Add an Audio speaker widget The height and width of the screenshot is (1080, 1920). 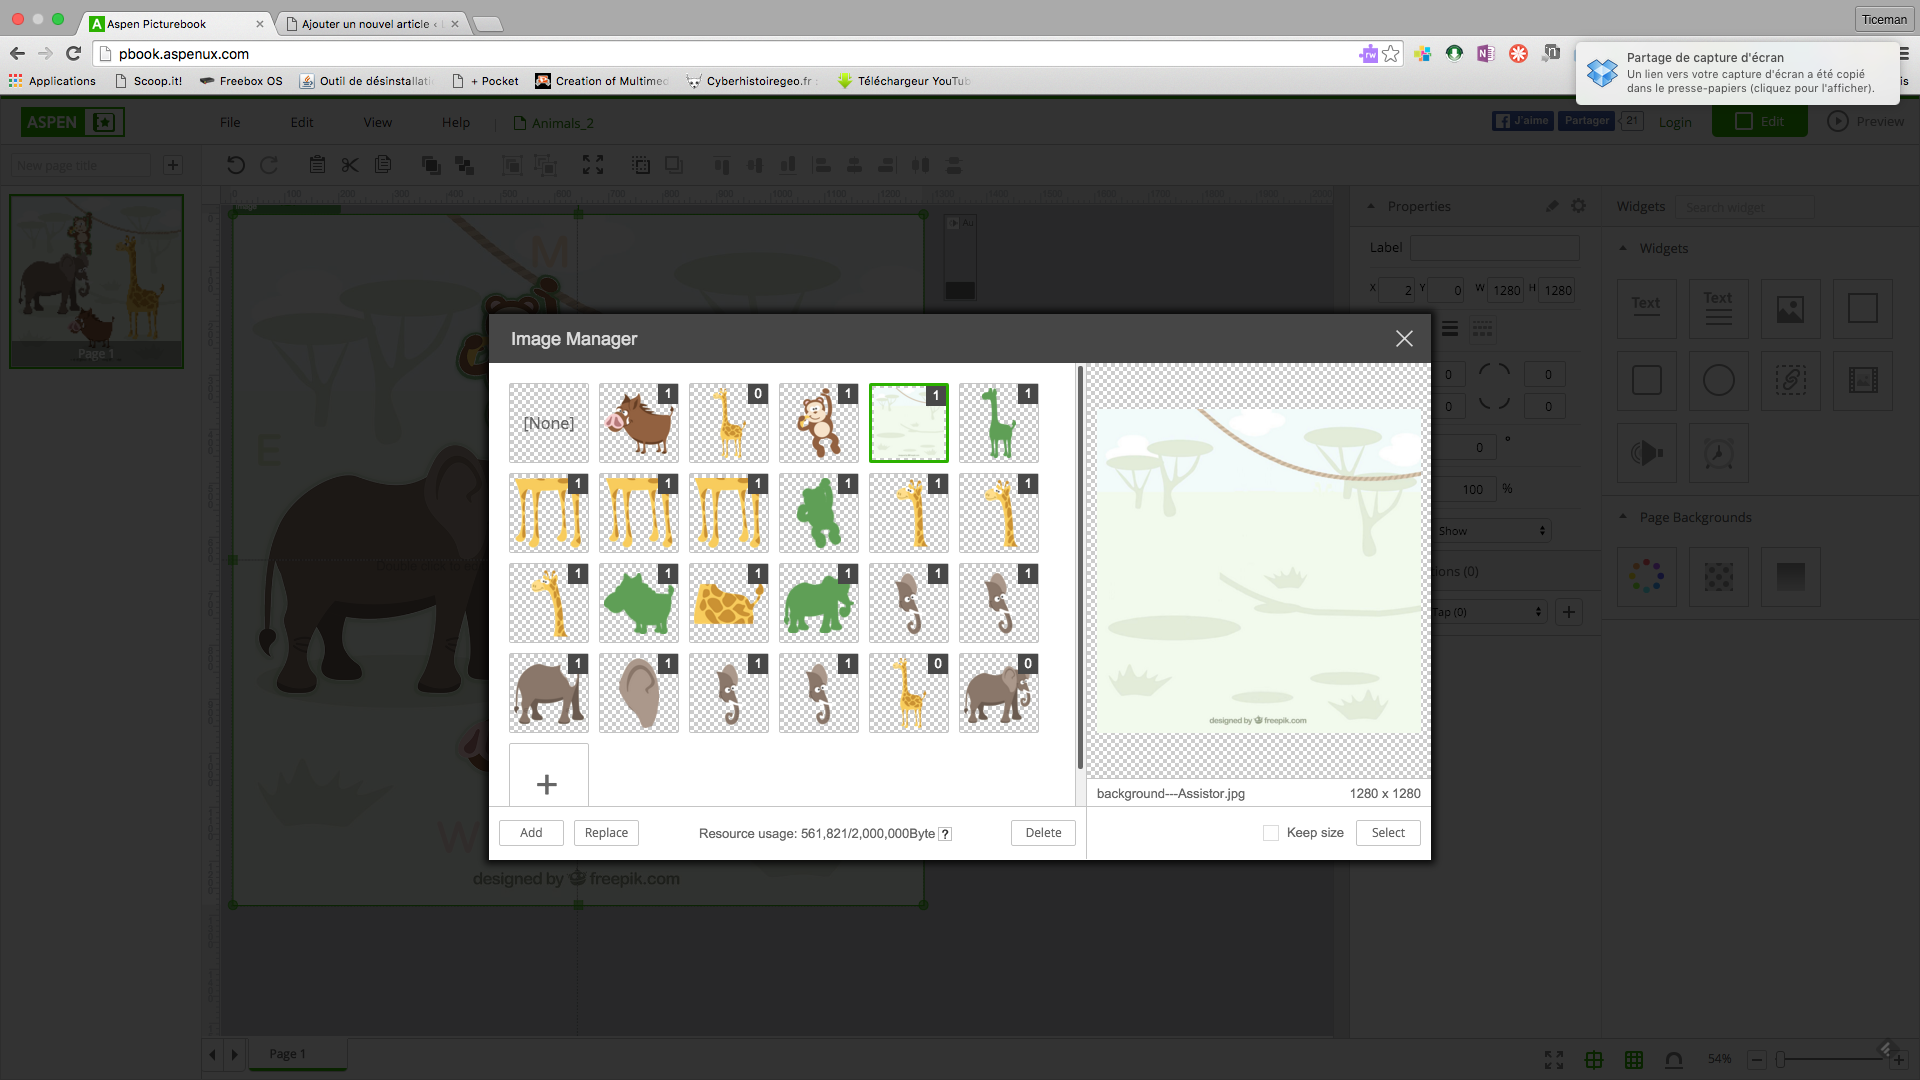(x=1646, y=452)
